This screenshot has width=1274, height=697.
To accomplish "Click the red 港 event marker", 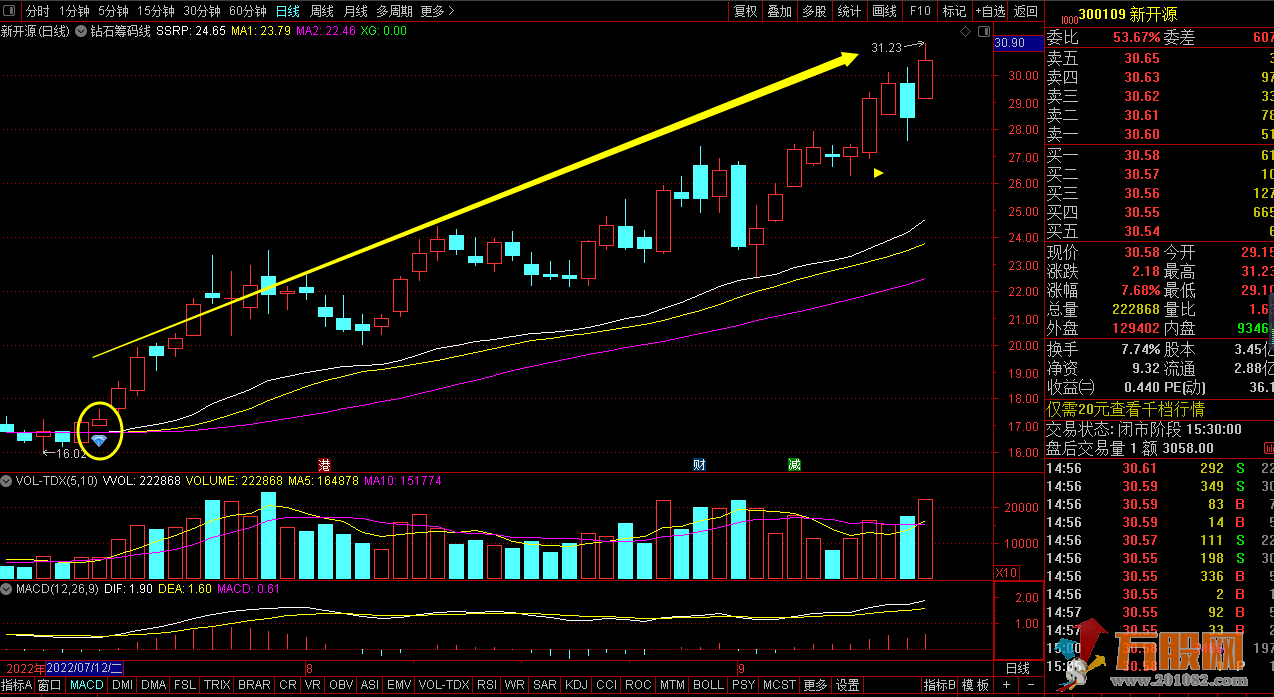I will 324,465.
